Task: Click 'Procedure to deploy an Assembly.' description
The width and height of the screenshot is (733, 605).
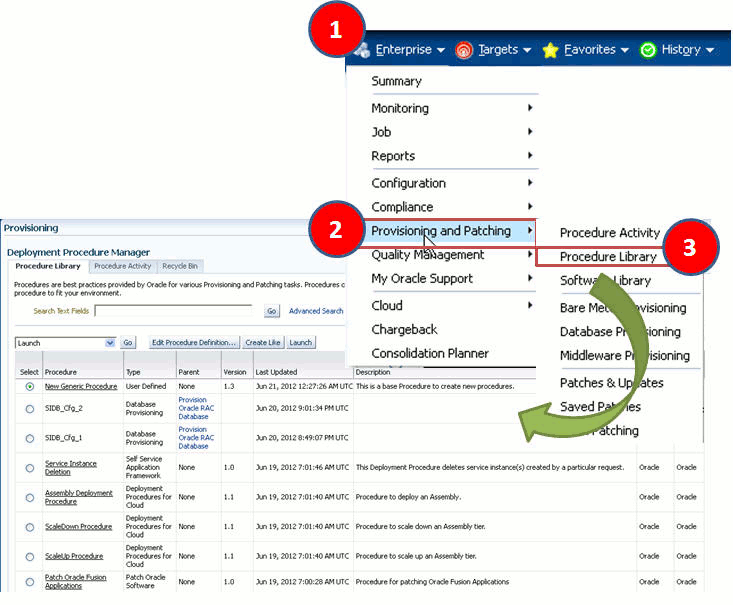Action: point(408,497)
